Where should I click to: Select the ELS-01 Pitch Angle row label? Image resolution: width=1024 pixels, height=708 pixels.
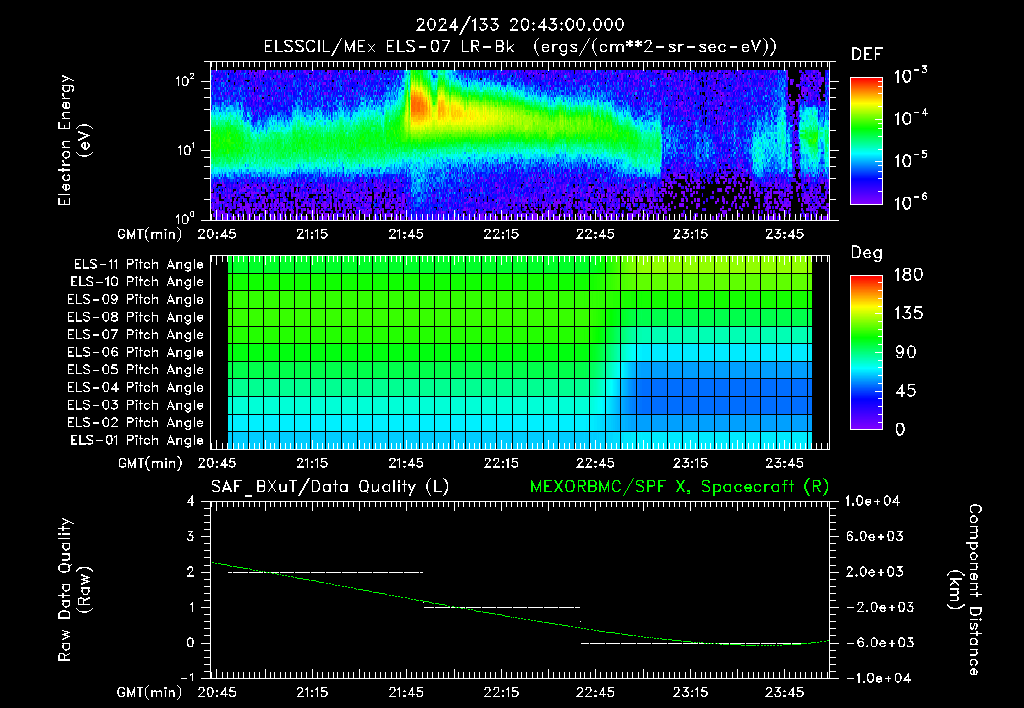click(137, 441)
